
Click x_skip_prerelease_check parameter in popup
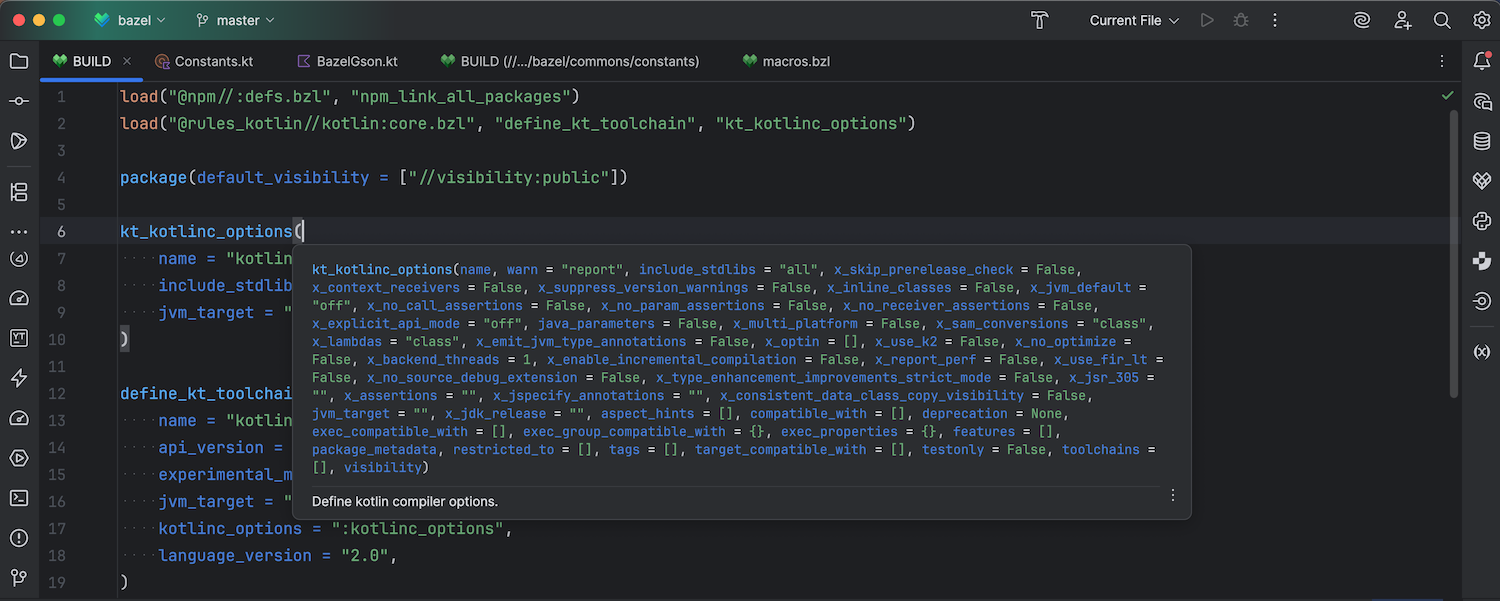pyautogui.click(x=926, y=270)
